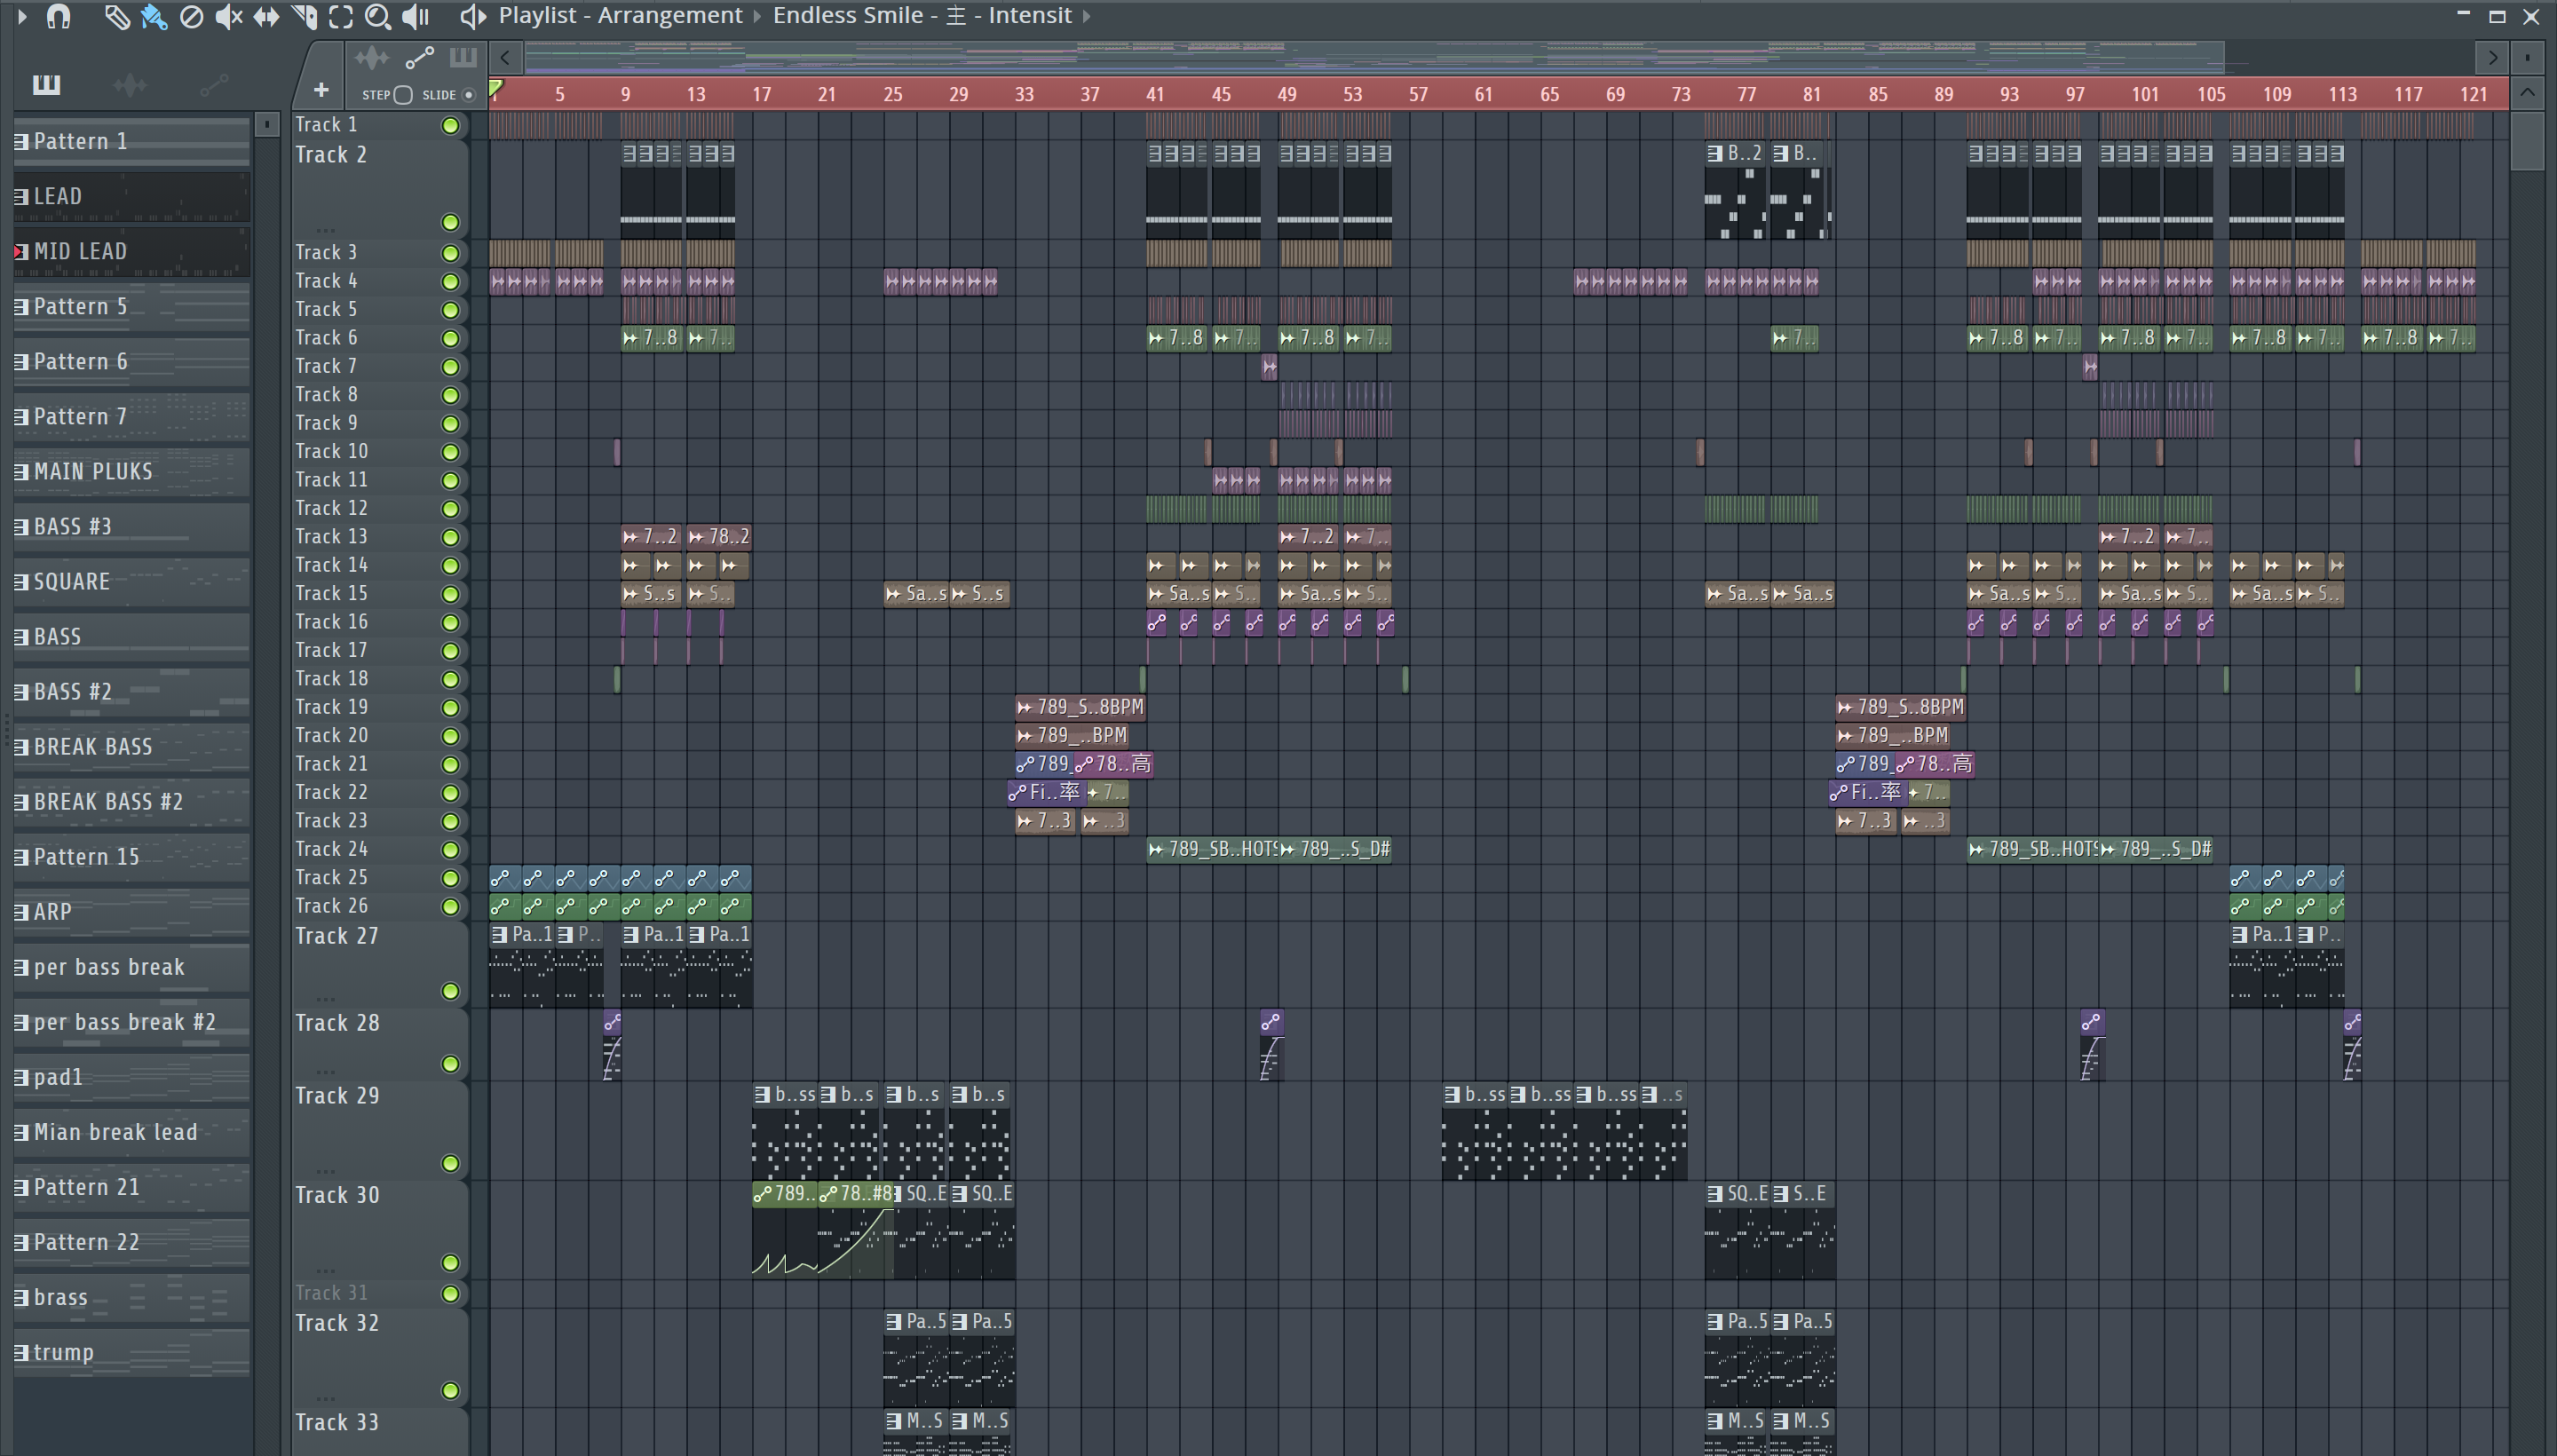Choose the Select marquee tool
2557x1456 pixels.
pos(341,16)
